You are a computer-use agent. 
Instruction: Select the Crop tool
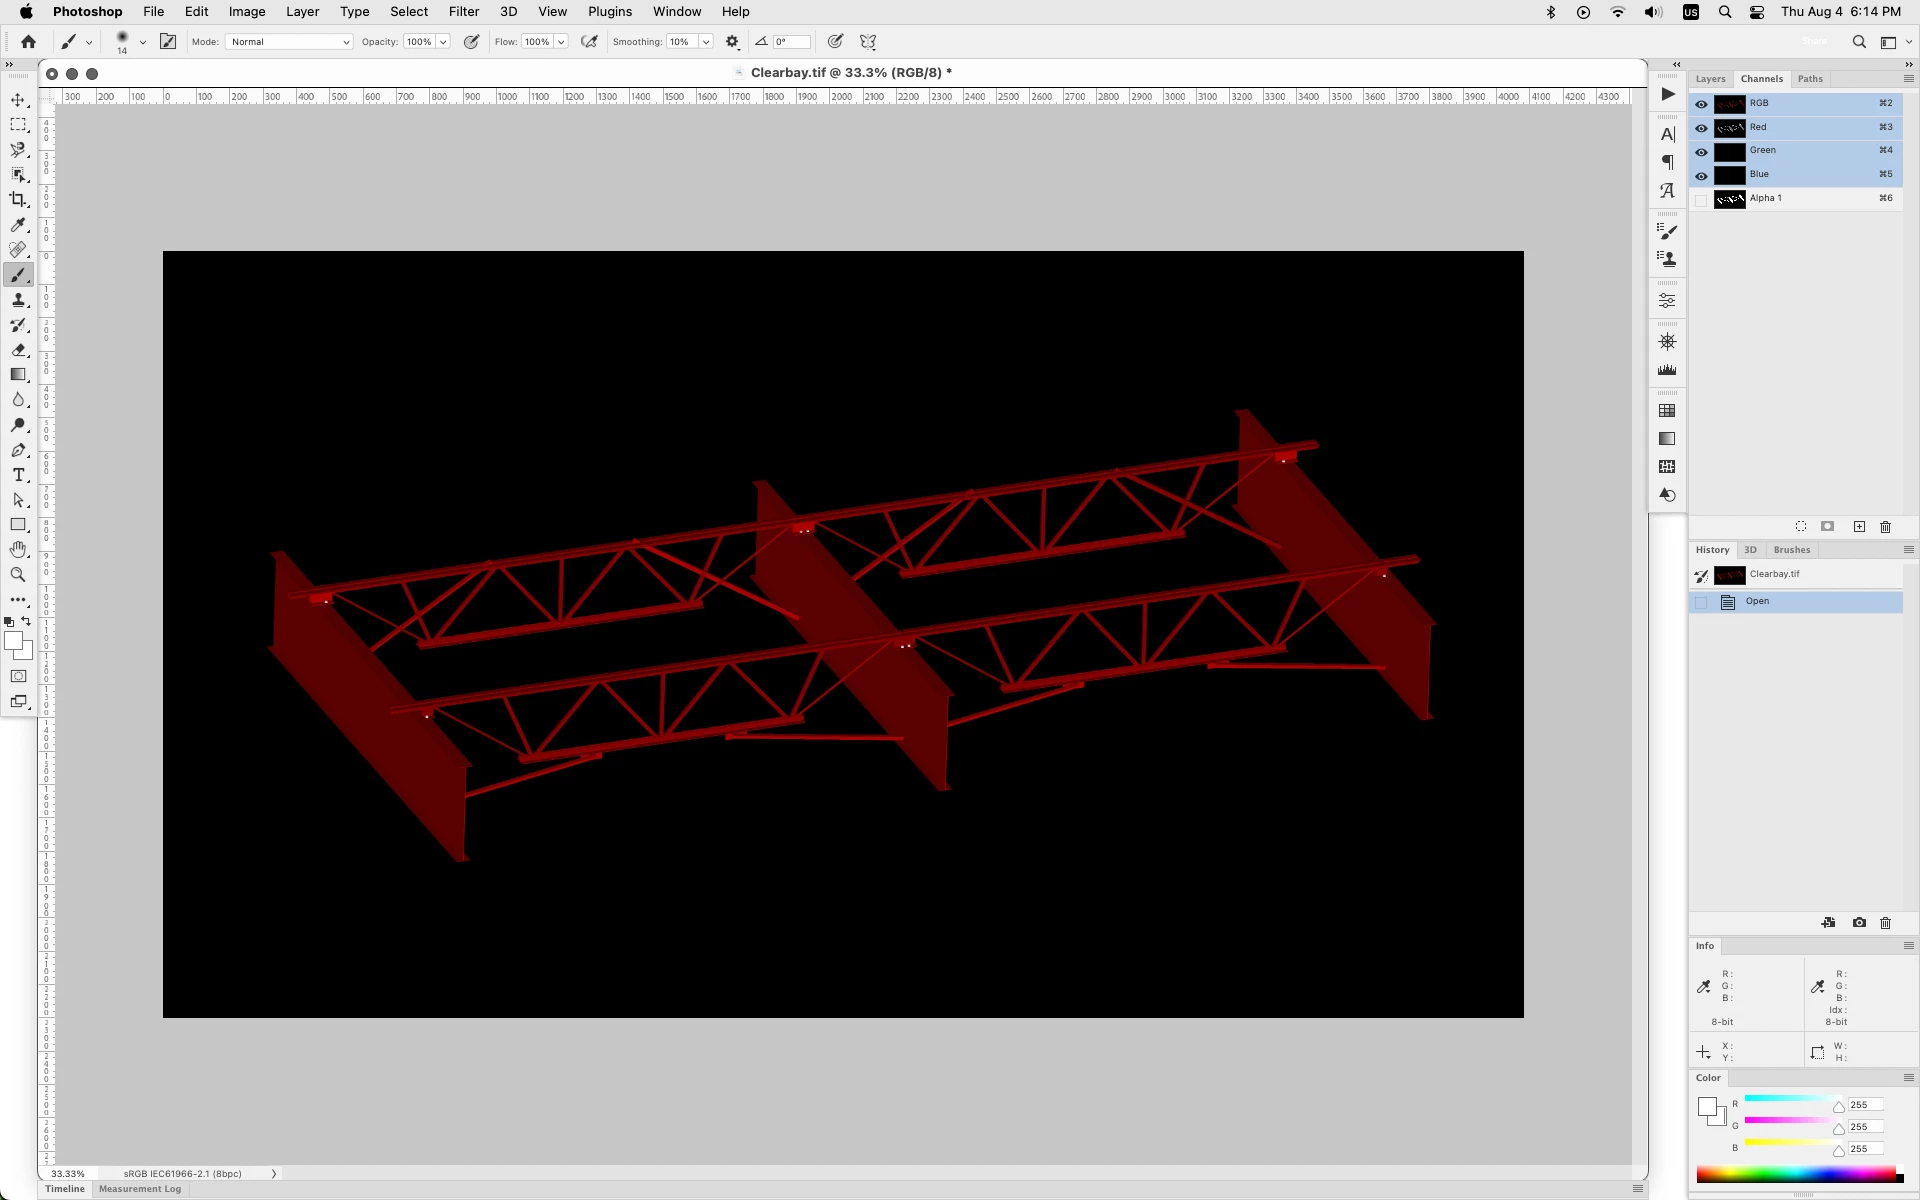(18, 200)
